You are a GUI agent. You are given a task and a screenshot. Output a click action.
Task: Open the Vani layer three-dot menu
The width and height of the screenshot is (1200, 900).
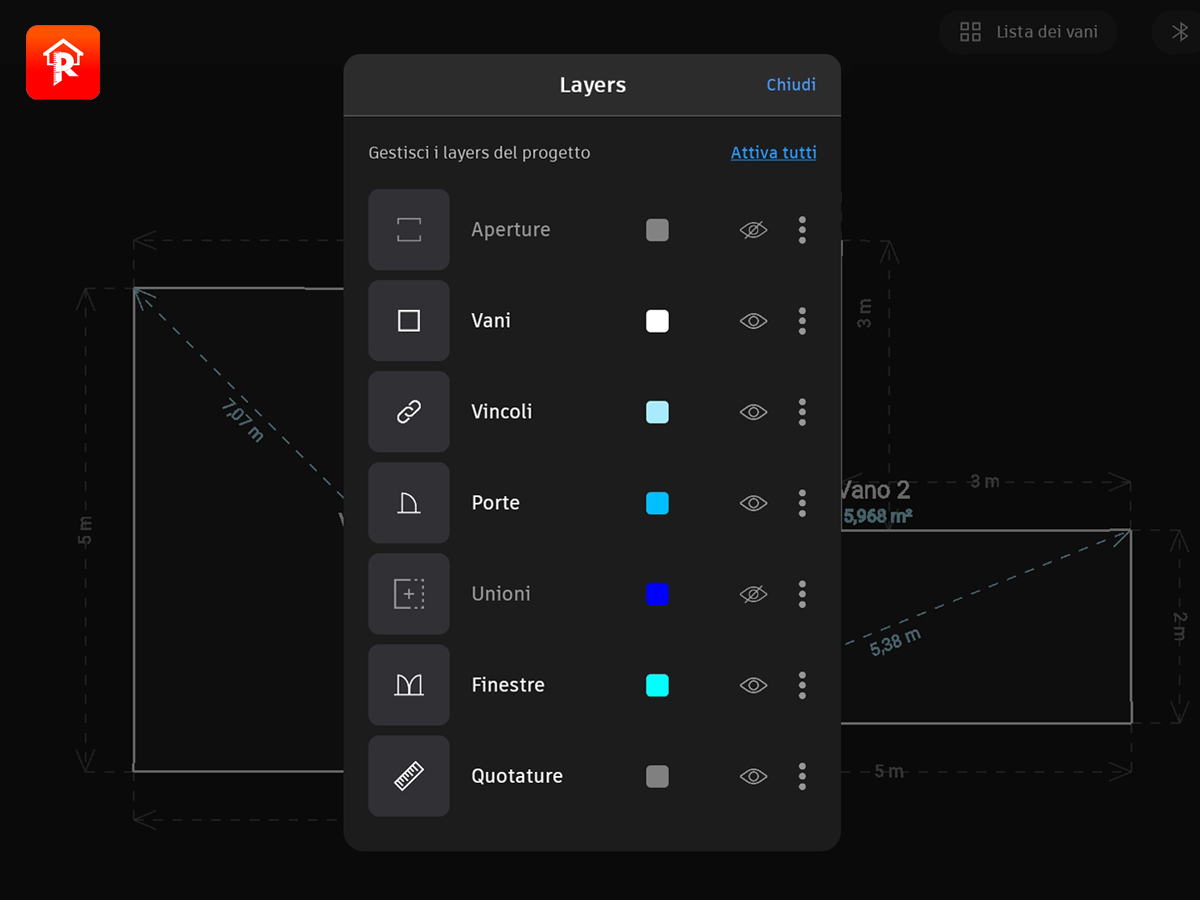coord(802,321)
